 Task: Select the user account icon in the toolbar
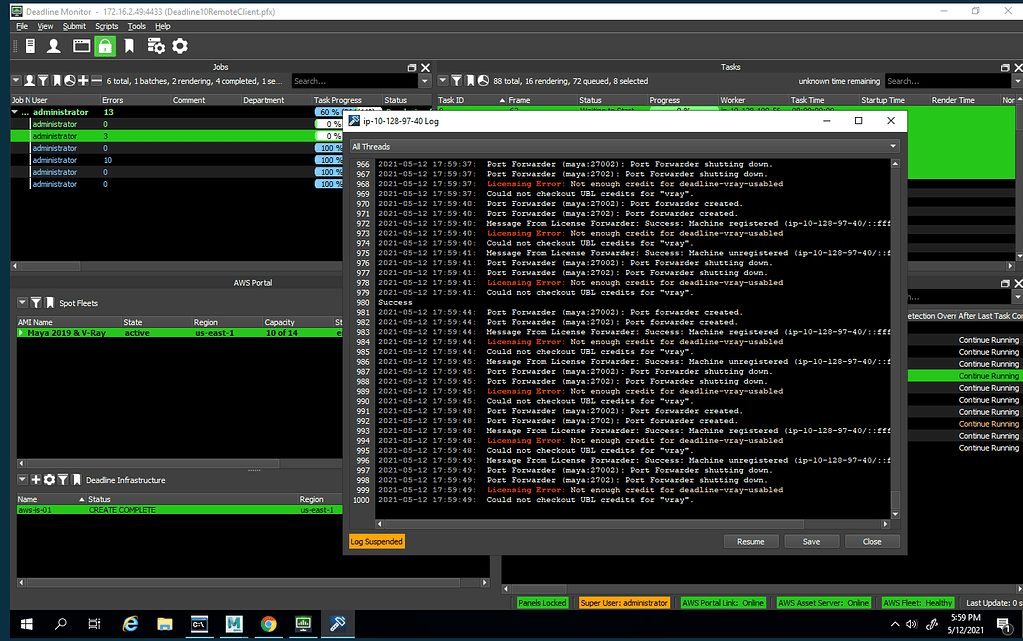coord(53,46)
